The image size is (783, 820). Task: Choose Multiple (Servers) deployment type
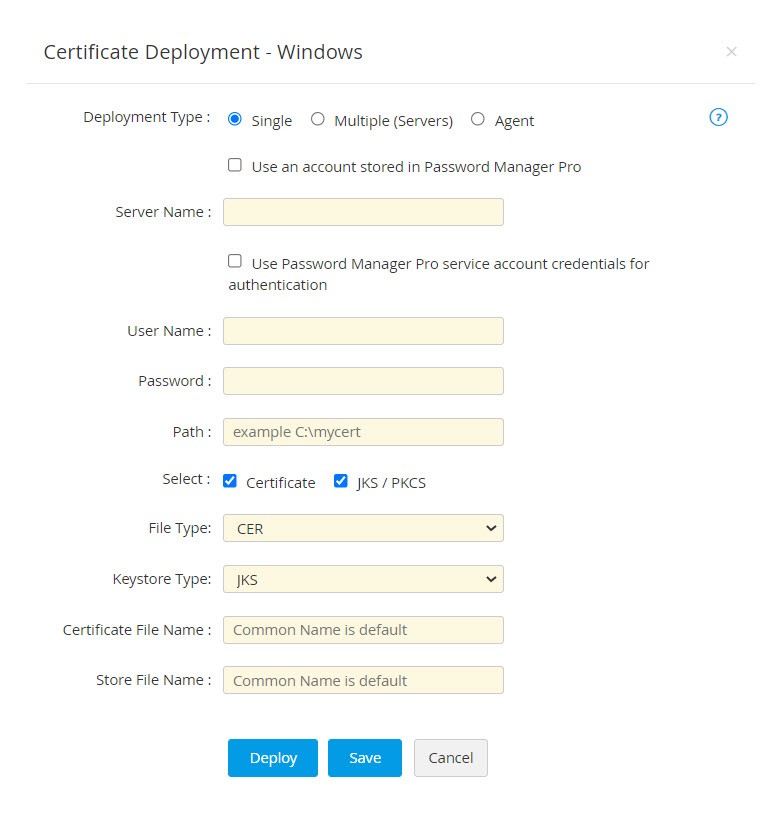318,119
